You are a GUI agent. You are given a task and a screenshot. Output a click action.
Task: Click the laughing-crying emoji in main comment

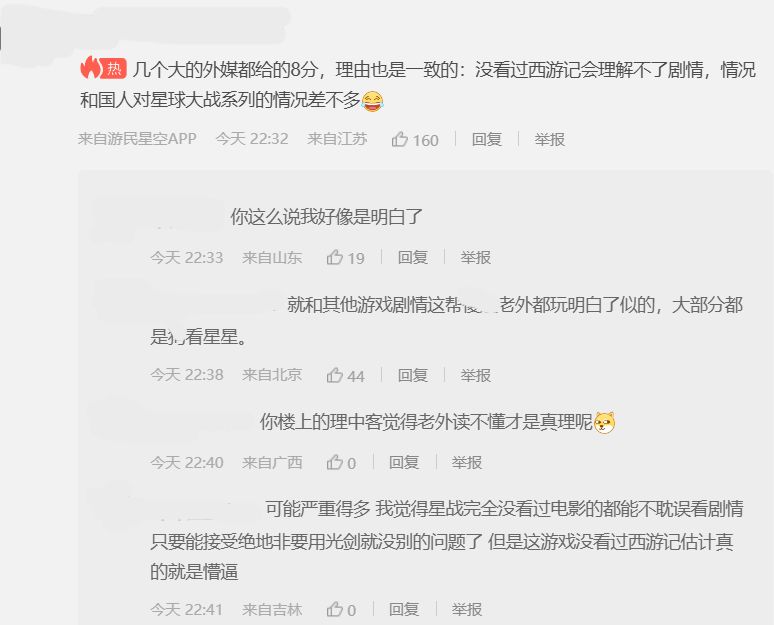(372, 101)
